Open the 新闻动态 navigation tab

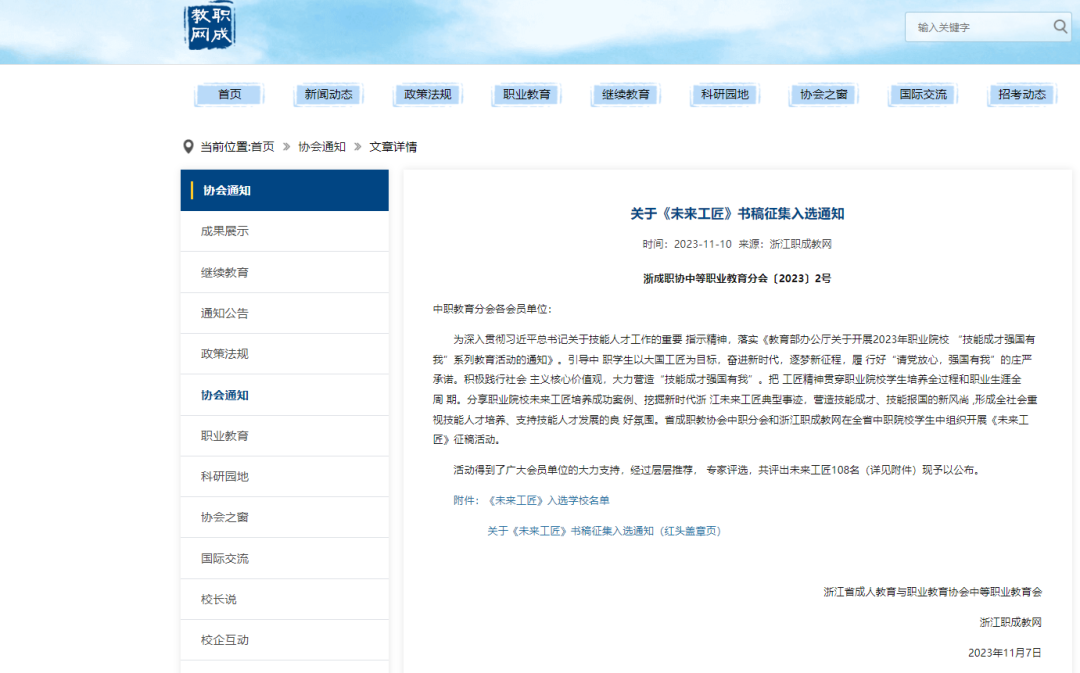click(328, 94)
